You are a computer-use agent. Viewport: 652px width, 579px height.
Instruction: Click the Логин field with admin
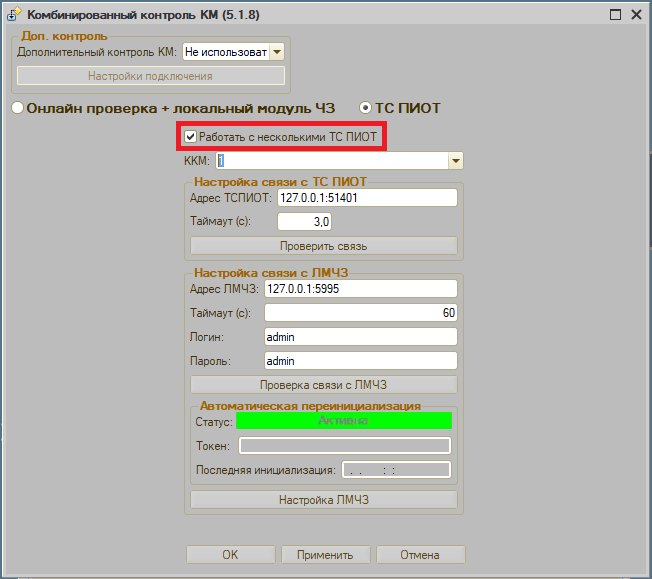361,337
